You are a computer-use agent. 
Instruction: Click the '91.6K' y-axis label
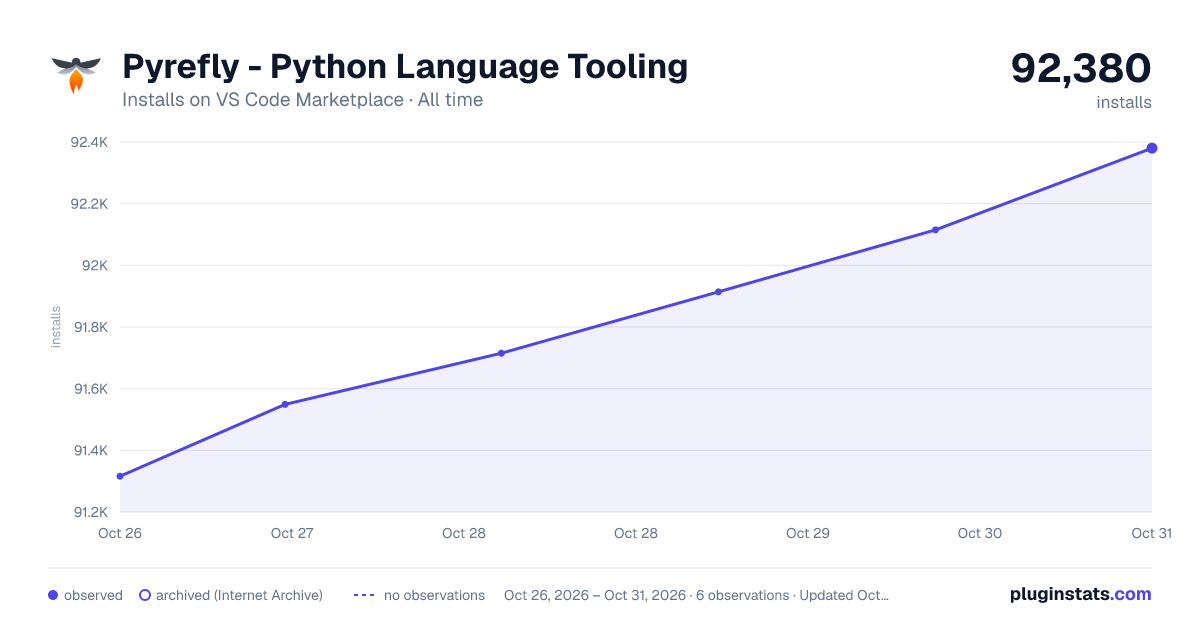(89, 389)
